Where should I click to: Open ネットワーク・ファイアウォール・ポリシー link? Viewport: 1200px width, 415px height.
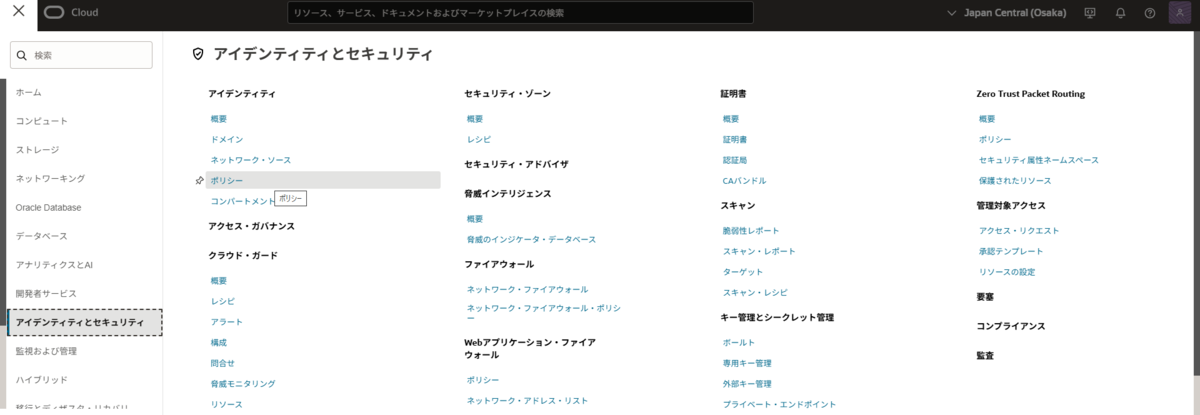[545, 314]
